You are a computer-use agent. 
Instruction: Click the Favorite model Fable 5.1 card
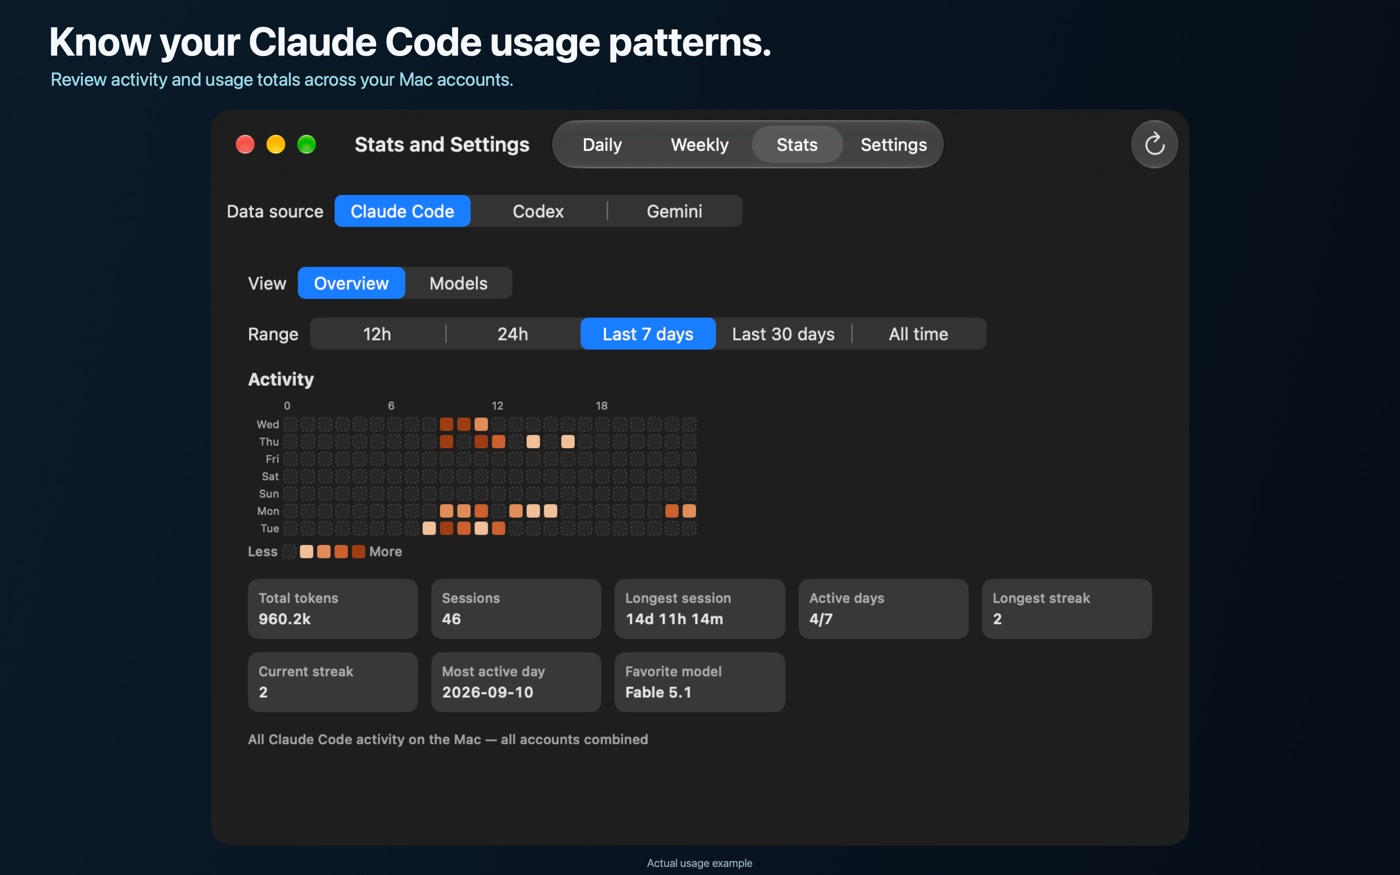pos(700,682)
